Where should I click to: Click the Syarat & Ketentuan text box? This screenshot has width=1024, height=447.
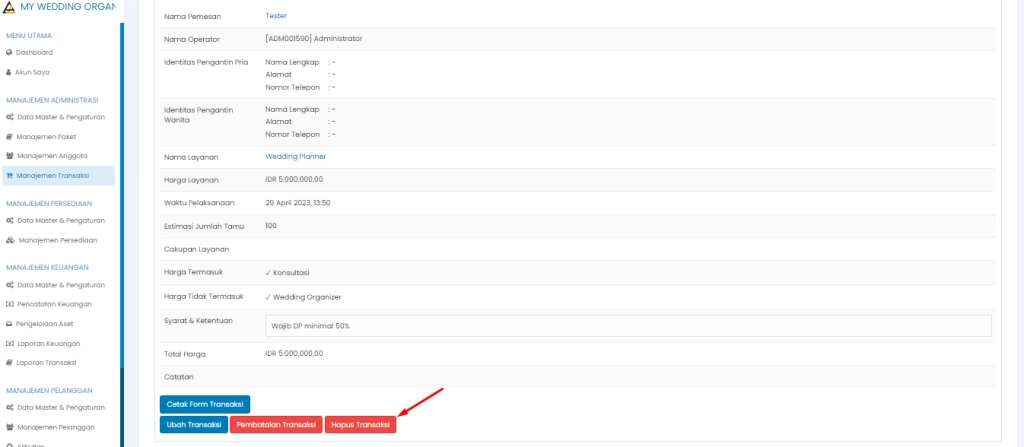[x=627, y=326]
